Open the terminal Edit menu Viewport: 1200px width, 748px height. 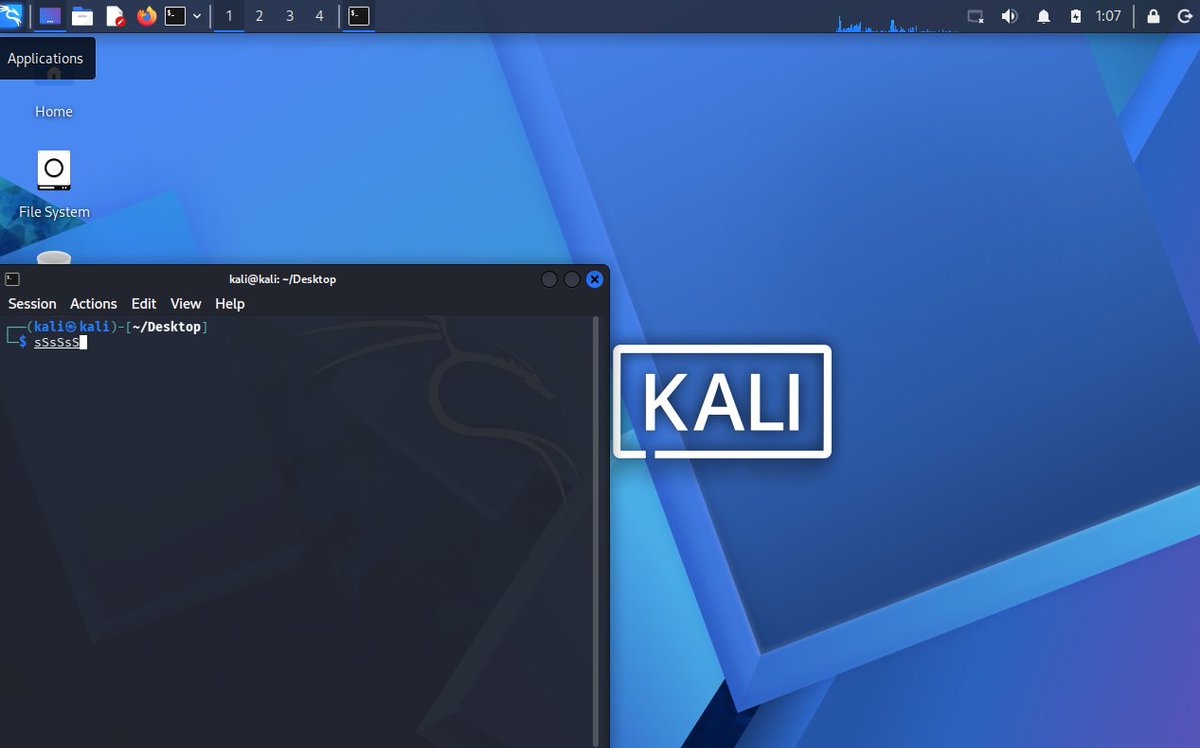[x=144, y=304]
